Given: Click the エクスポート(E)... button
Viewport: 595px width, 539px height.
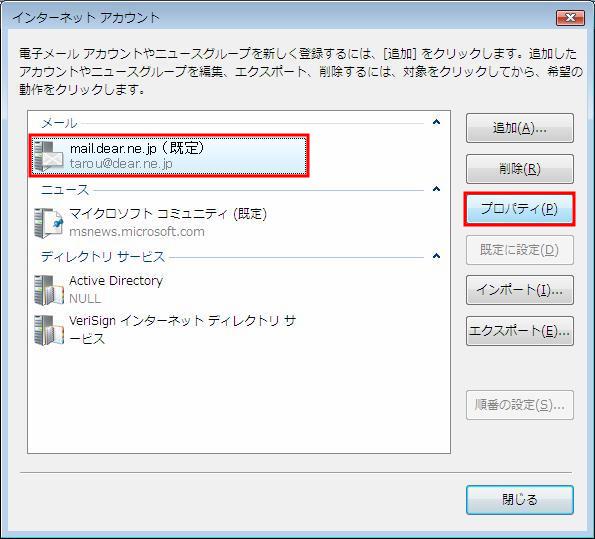Looking at the screenshot, I should pyautogui.click(x=519, y=331).
